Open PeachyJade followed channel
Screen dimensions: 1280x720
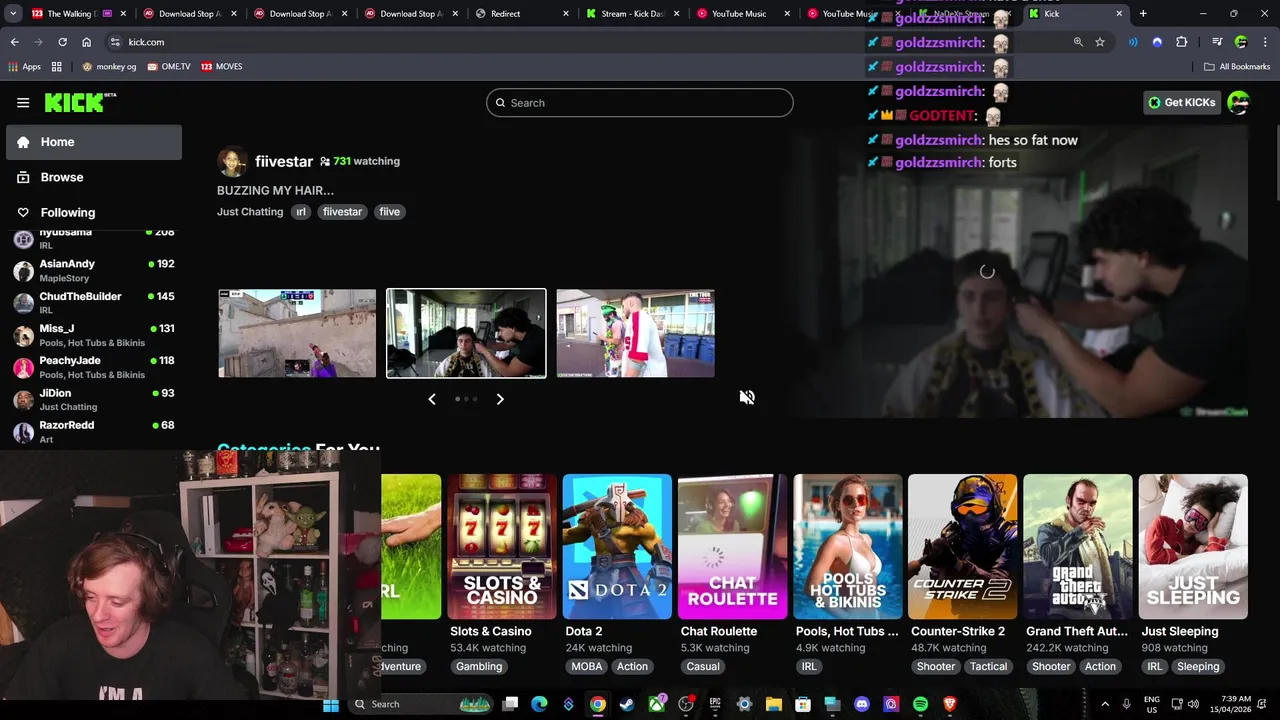click(x=94, y=367)
